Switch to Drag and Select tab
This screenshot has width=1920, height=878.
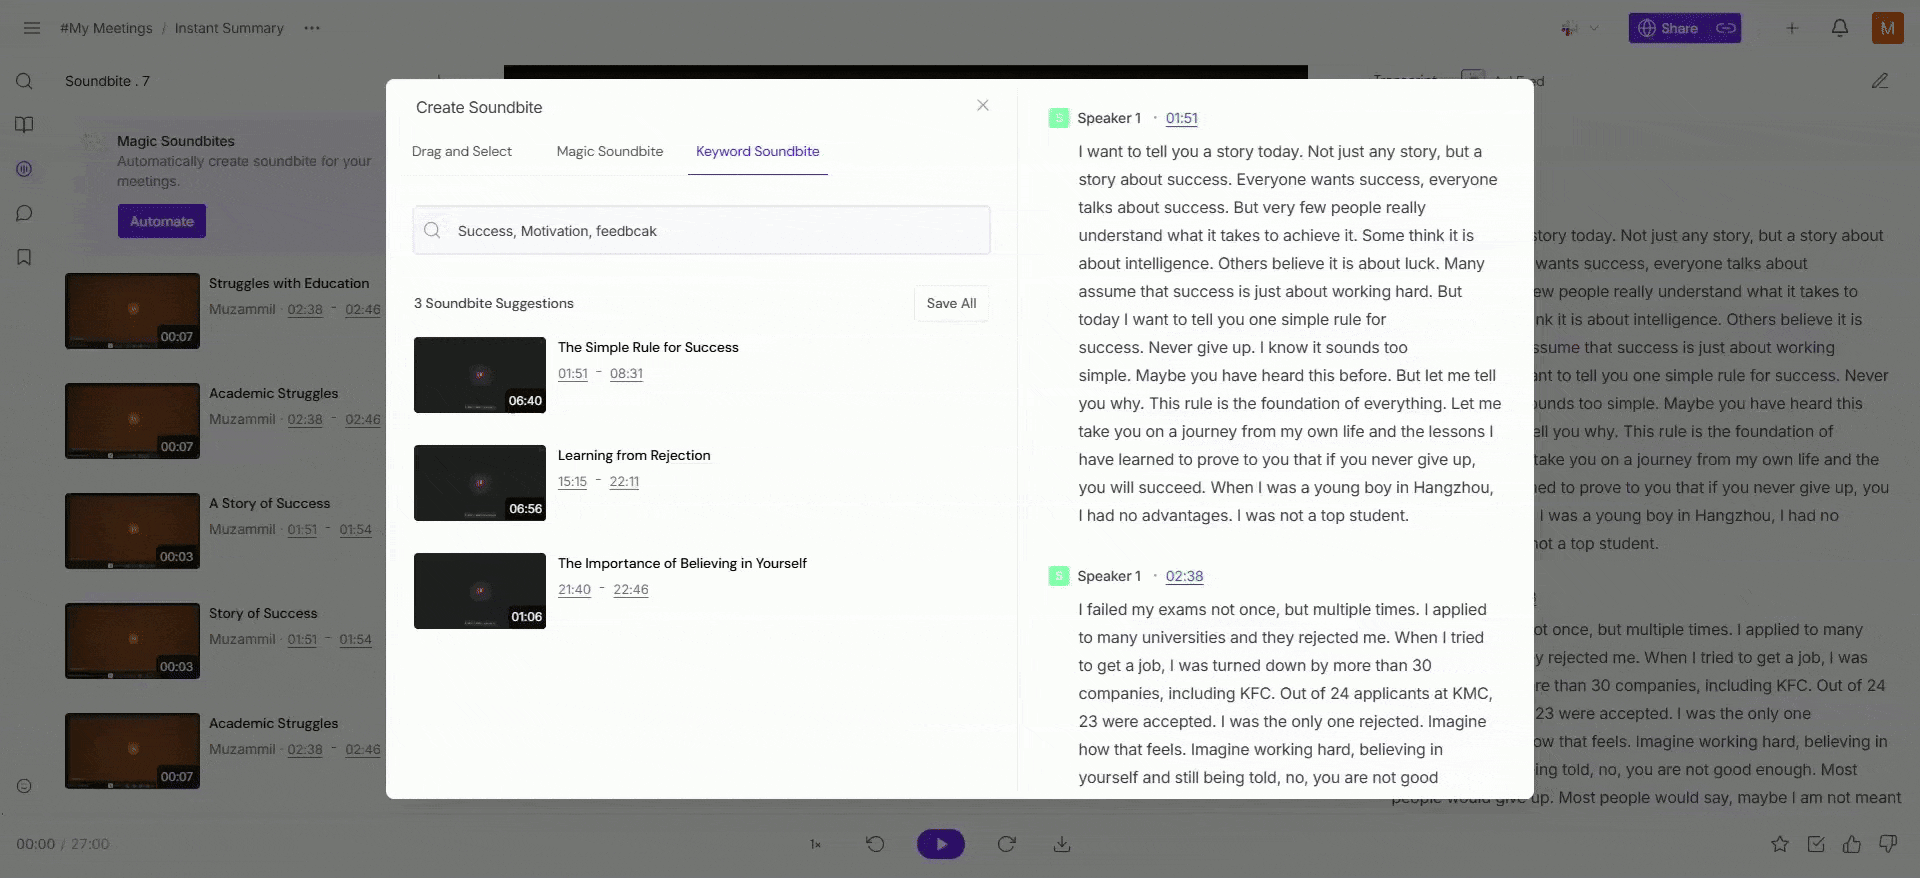(x=462, y=151)
